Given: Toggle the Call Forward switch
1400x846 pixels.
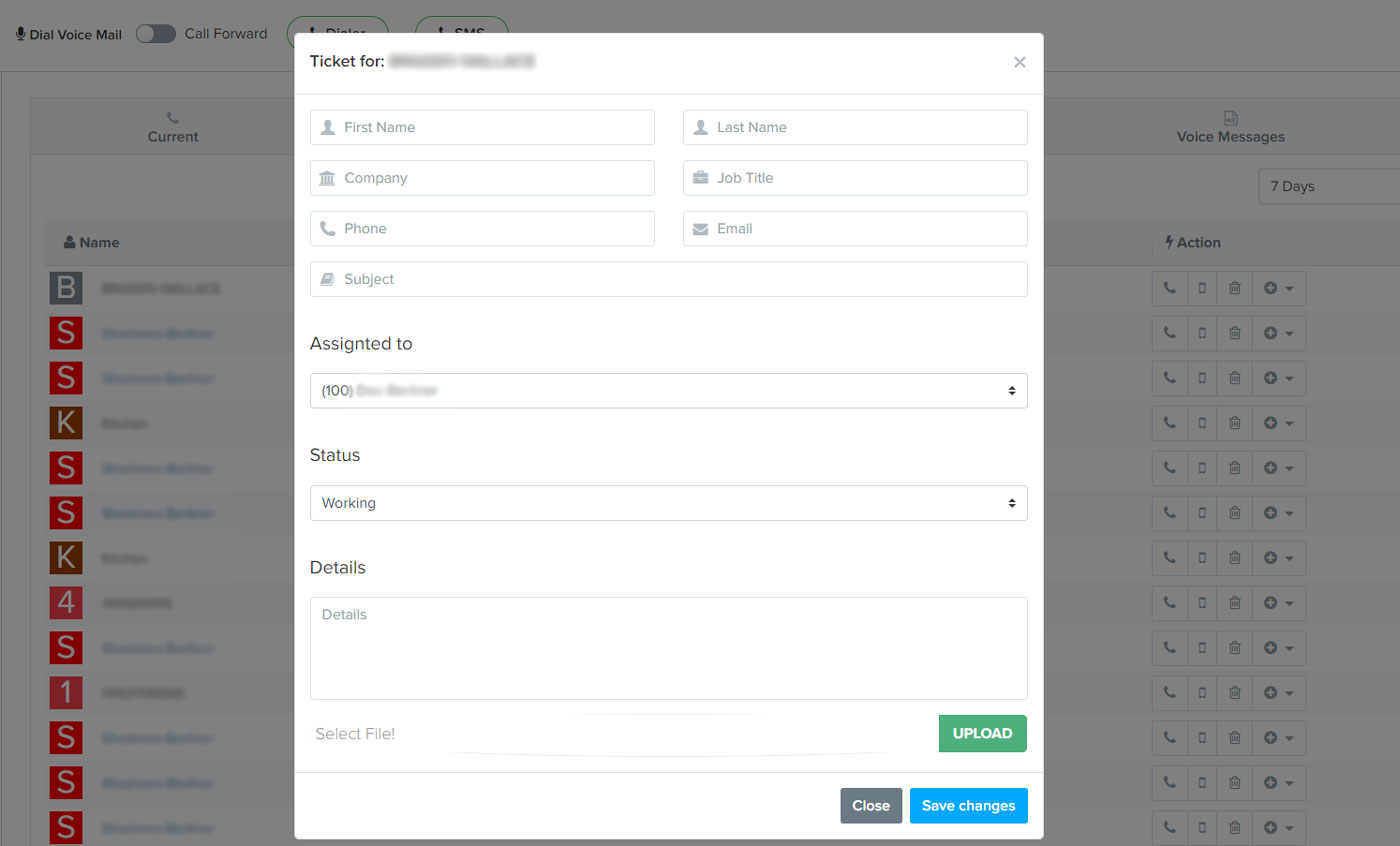Looking at the screenshot, I should (156, 33).
